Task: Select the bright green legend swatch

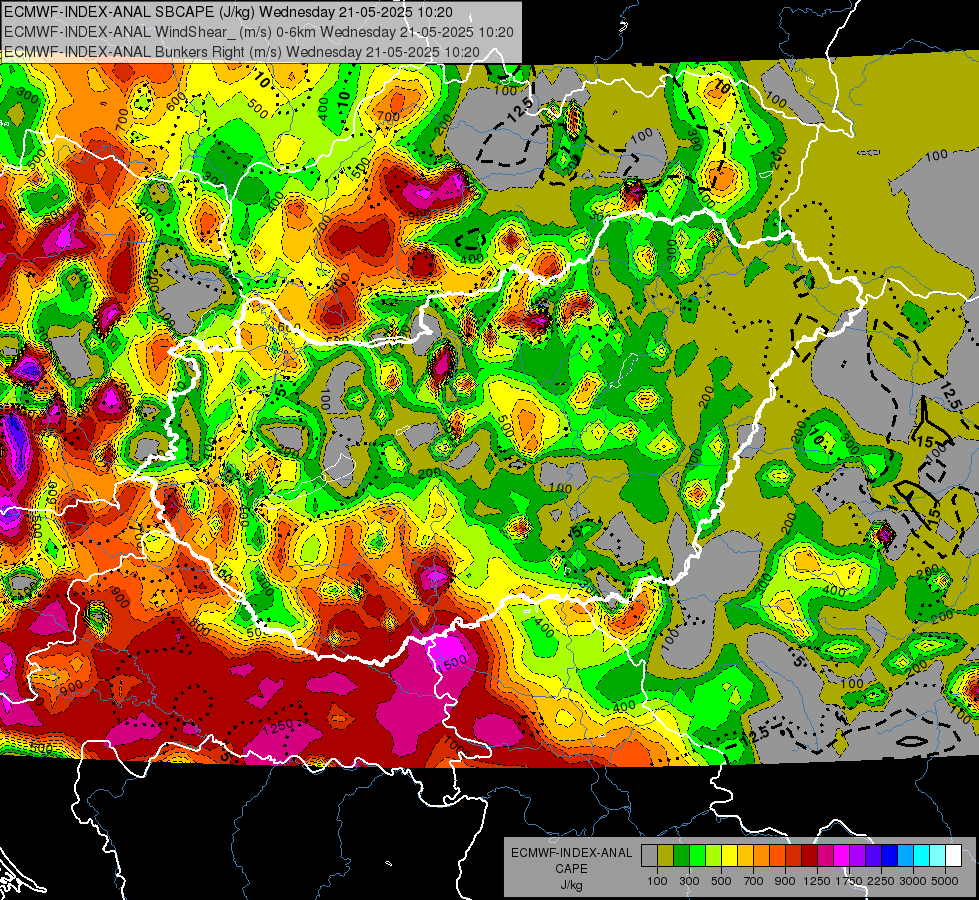Action: pos(697,856)
